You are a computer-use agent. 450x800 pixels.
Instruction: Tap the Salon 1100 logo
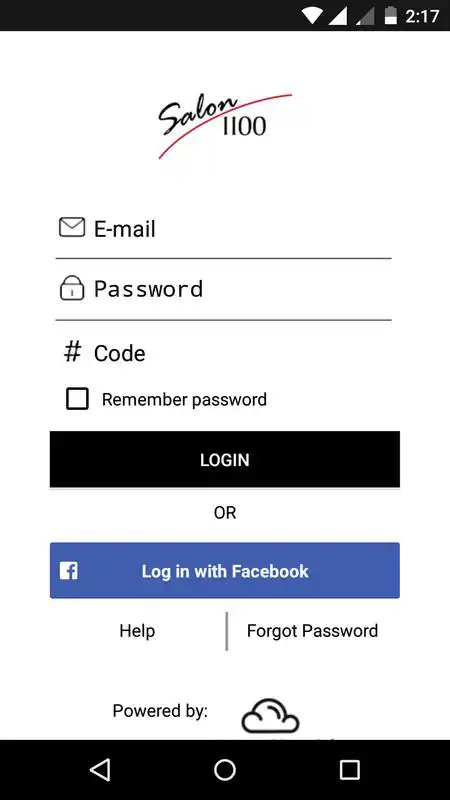pyautogui.click(x=225, y=126)
